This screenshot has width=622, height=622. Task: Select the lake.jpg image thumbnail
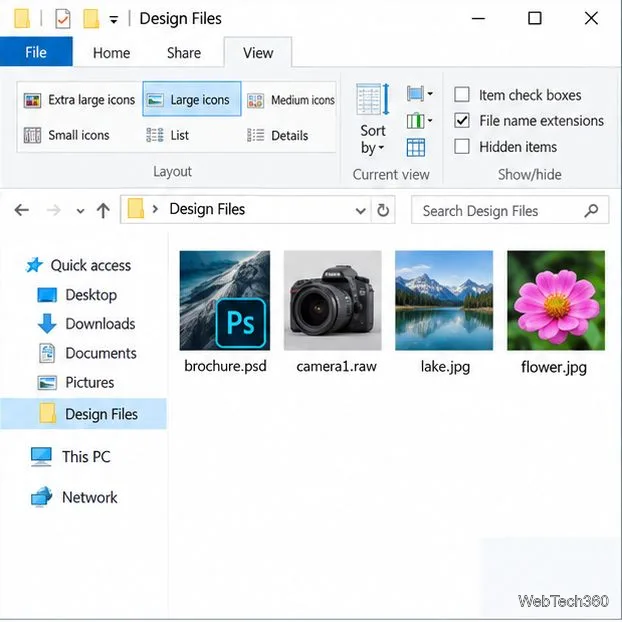point(444,301)
